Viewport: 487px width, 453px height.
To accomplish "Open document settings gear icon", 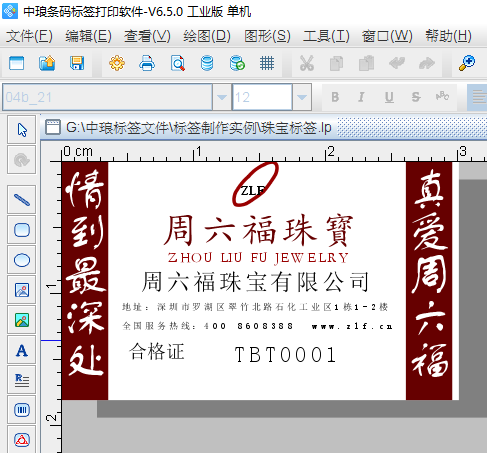I will click(117, 63).
